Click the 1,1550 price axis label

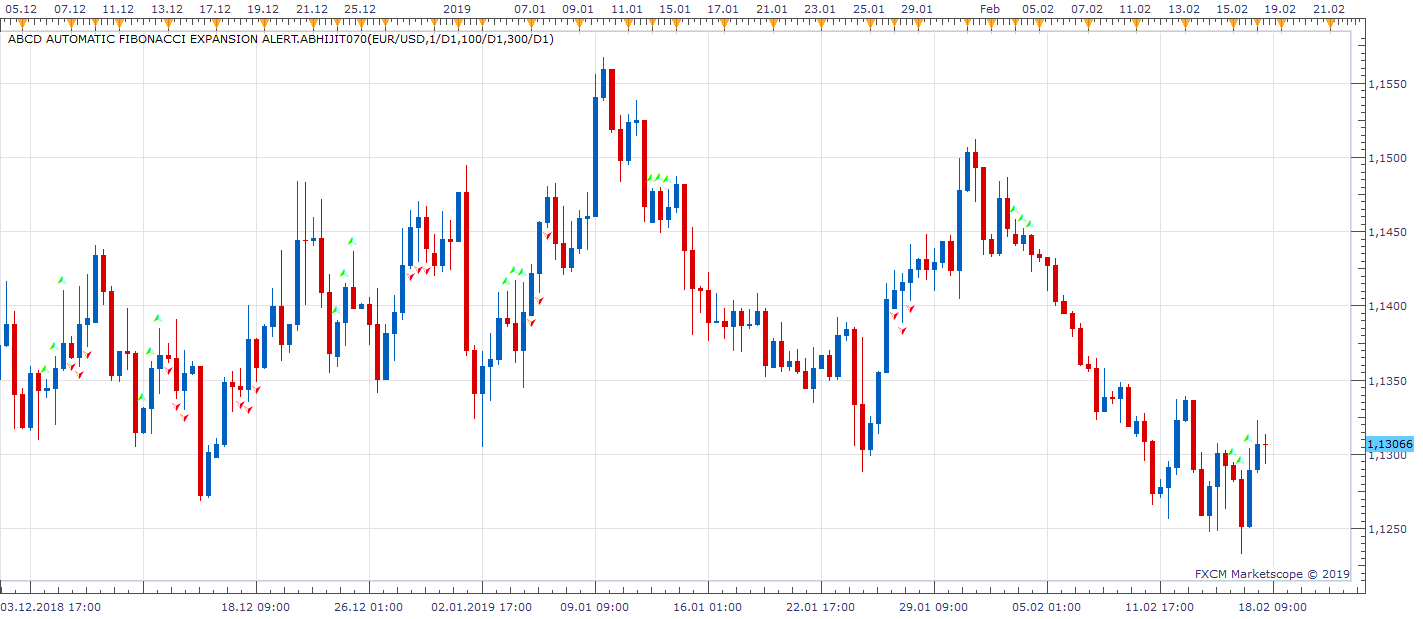(1386, 84)
